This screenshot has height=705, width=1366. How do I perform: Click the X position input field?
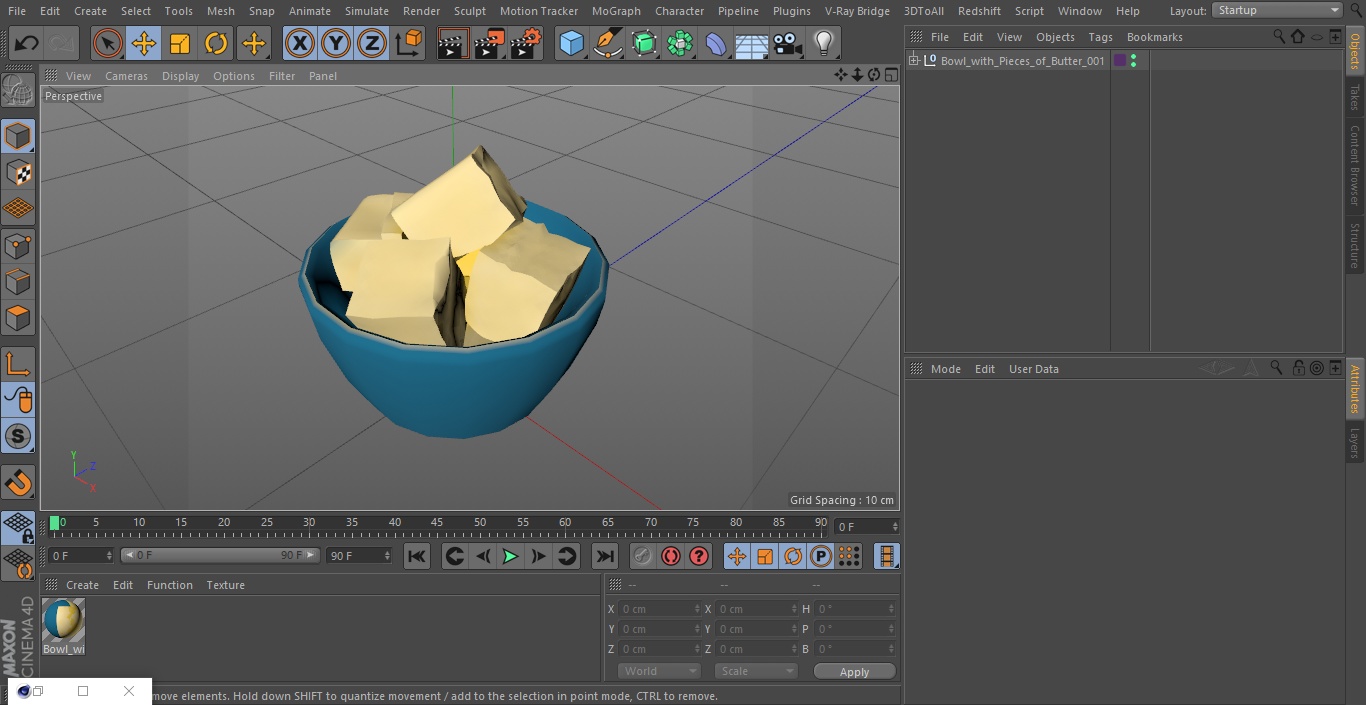660,609
